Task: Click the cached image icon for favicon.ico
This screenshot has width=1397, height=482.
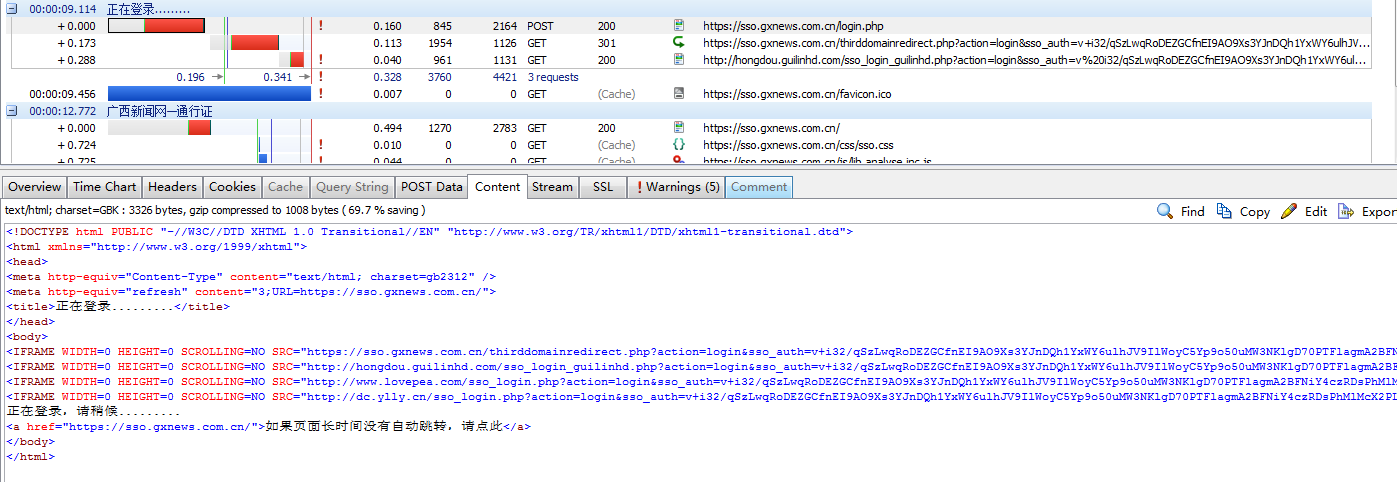Action: pyautogui.click(x=679, y=94)
